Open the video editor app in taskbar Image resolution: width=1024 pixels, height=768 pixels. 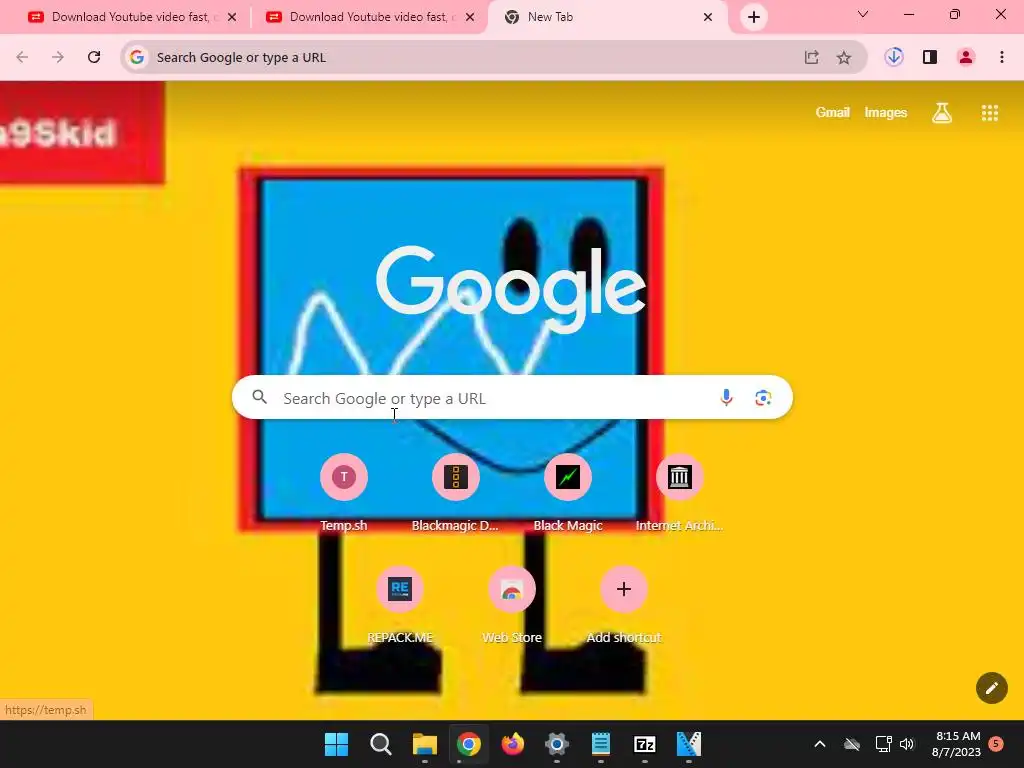(x=688, y=744)
